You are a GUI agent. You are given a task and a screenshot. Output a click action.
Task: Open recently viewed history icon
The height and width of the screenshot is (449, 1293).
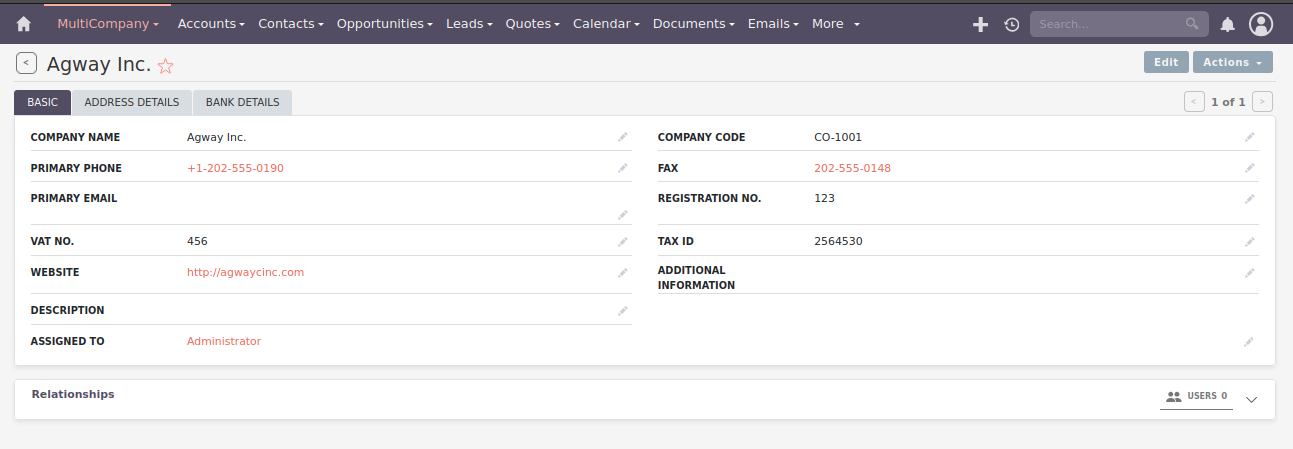point(1011,24)
